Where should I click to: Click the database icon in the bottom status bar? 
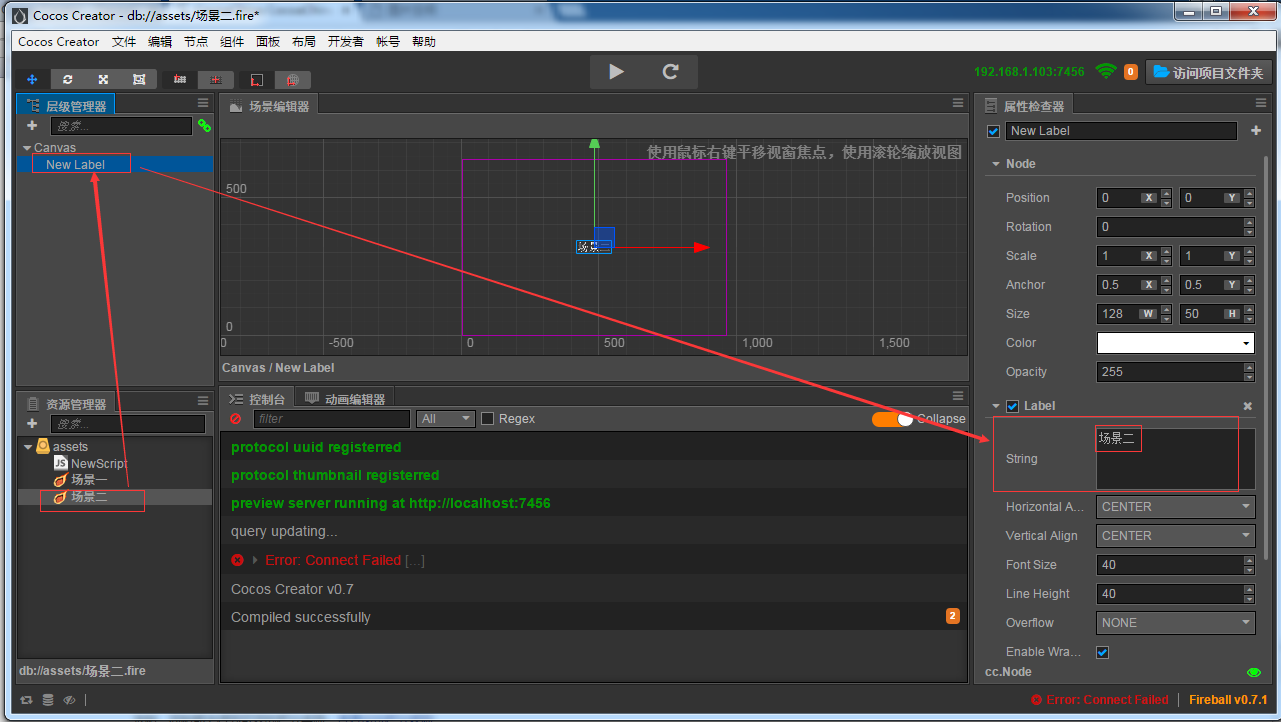pyautogui.click(x=48, y=700)
